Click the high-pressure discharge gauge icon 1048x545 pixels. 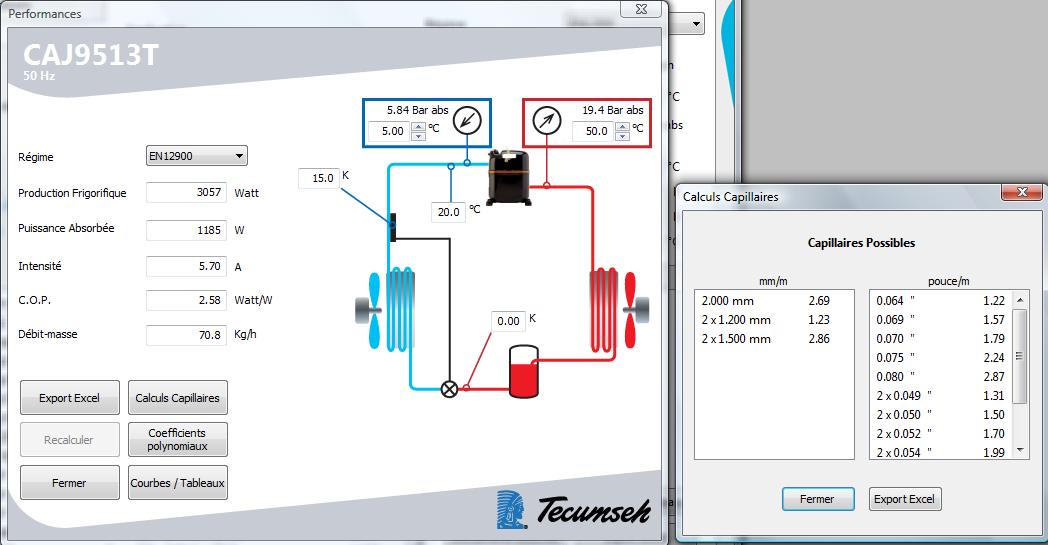point(547,121)
